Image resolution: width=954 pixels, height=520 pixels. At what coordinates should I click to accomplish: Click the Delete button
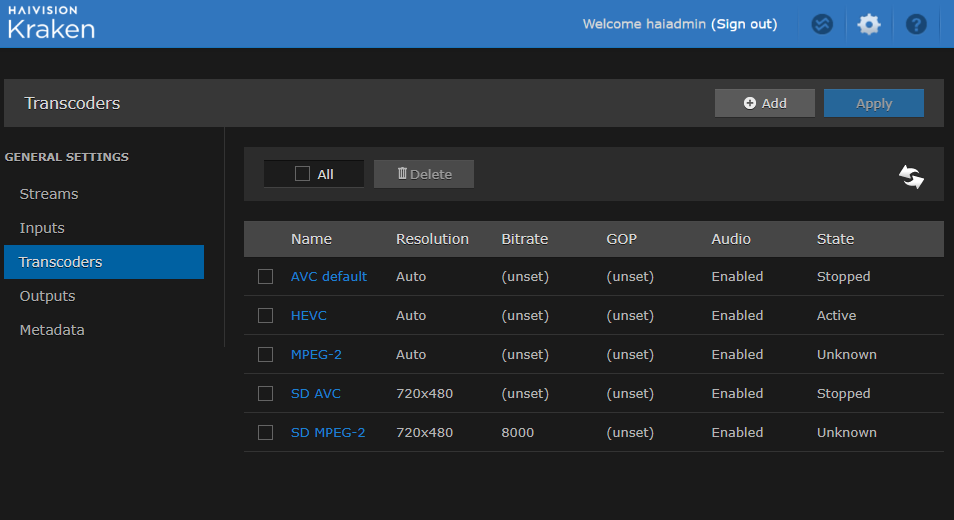tap(424, 174)
